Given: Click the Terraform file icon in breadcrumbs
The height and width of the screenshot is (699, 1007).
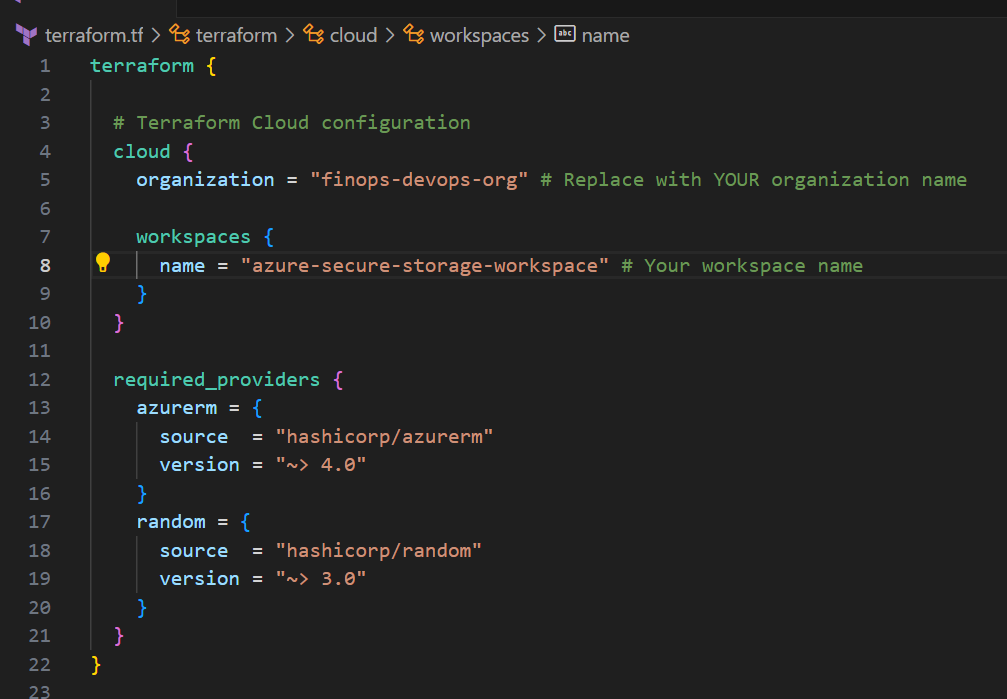Looking at the screenshot, I should pyautogui.click(x=26, y=35).
